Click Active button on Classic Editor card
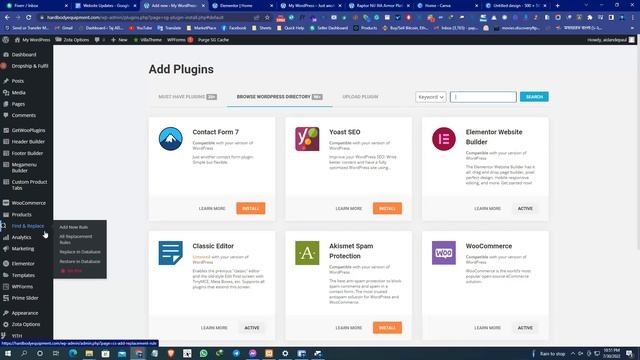The image size is (640, 360). 252,328
